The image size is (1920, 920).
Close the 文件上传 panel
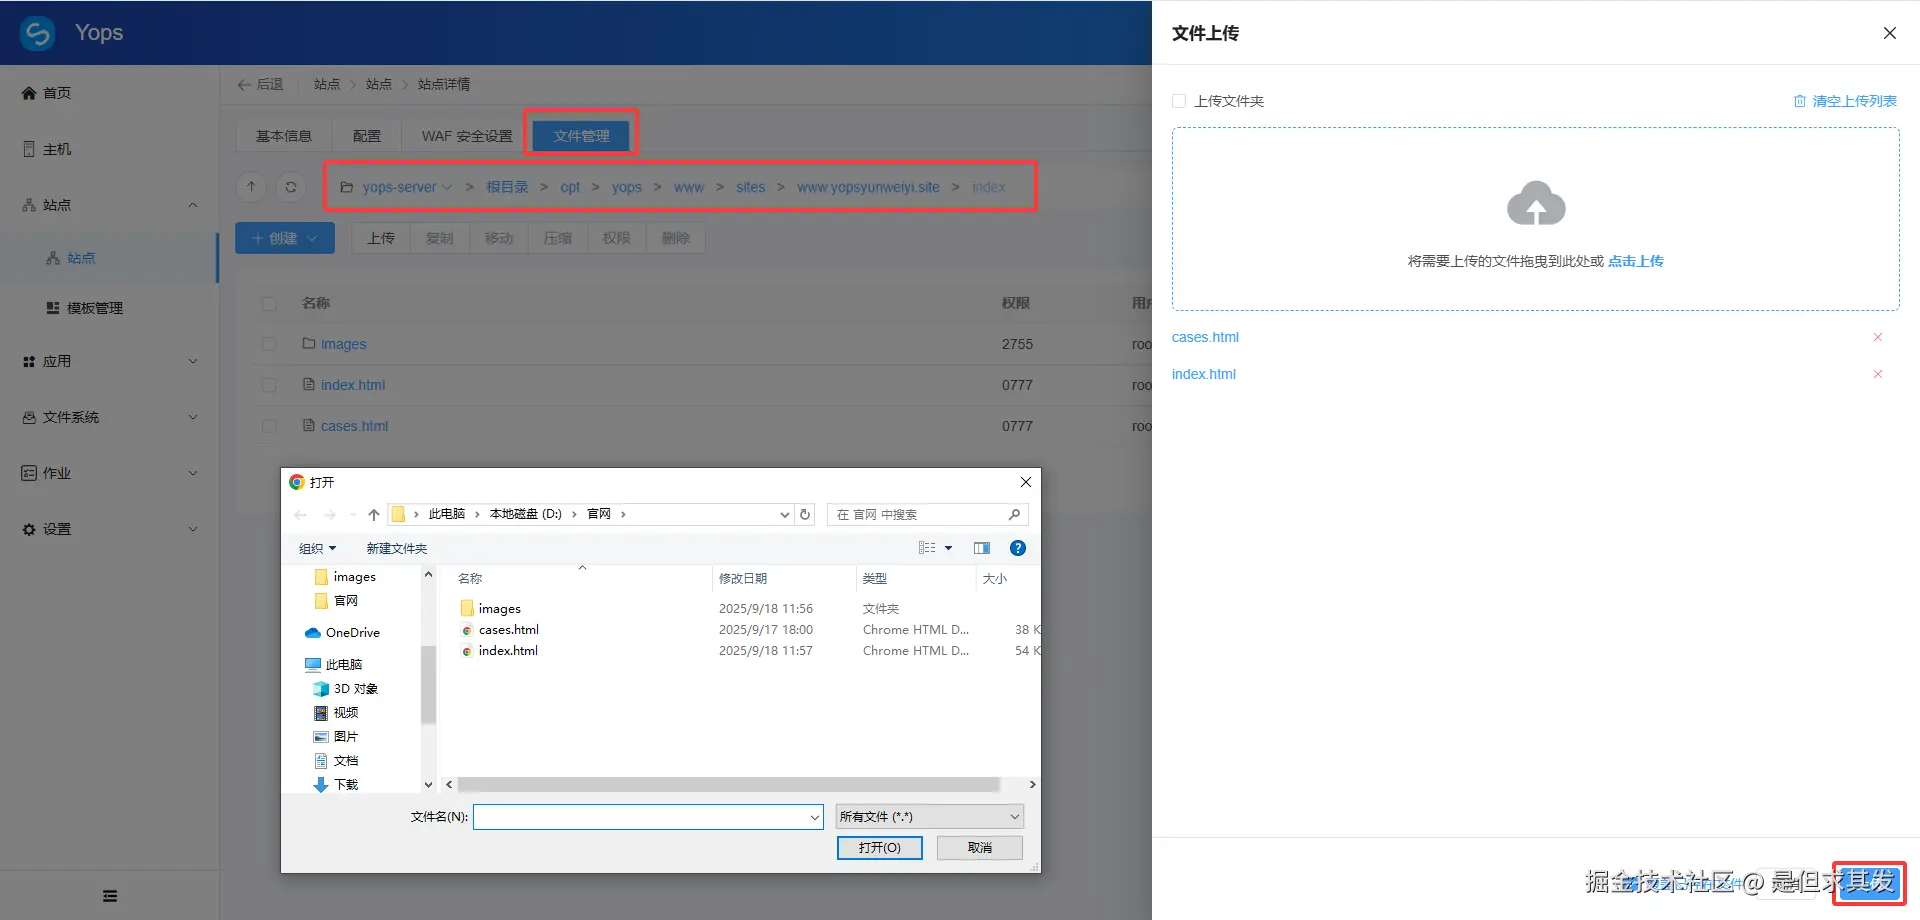(x=1890, y=33)
